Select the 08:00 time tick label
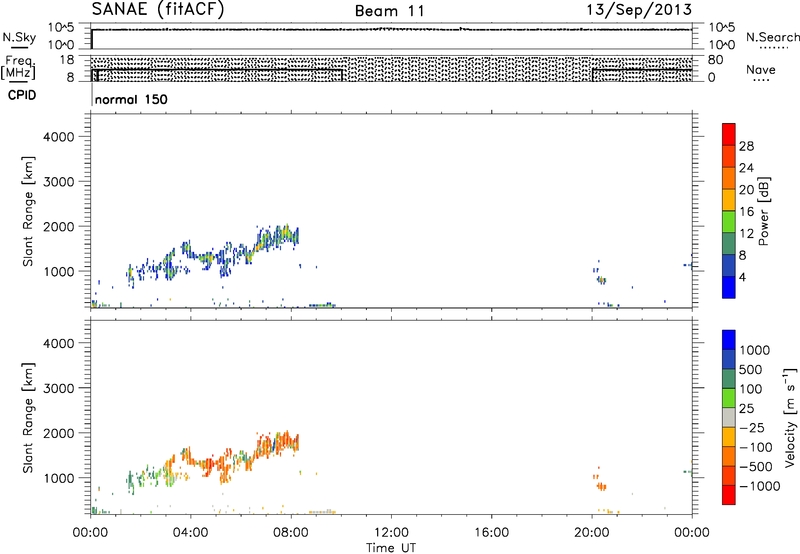800x554 pixels. click(291, 533)
